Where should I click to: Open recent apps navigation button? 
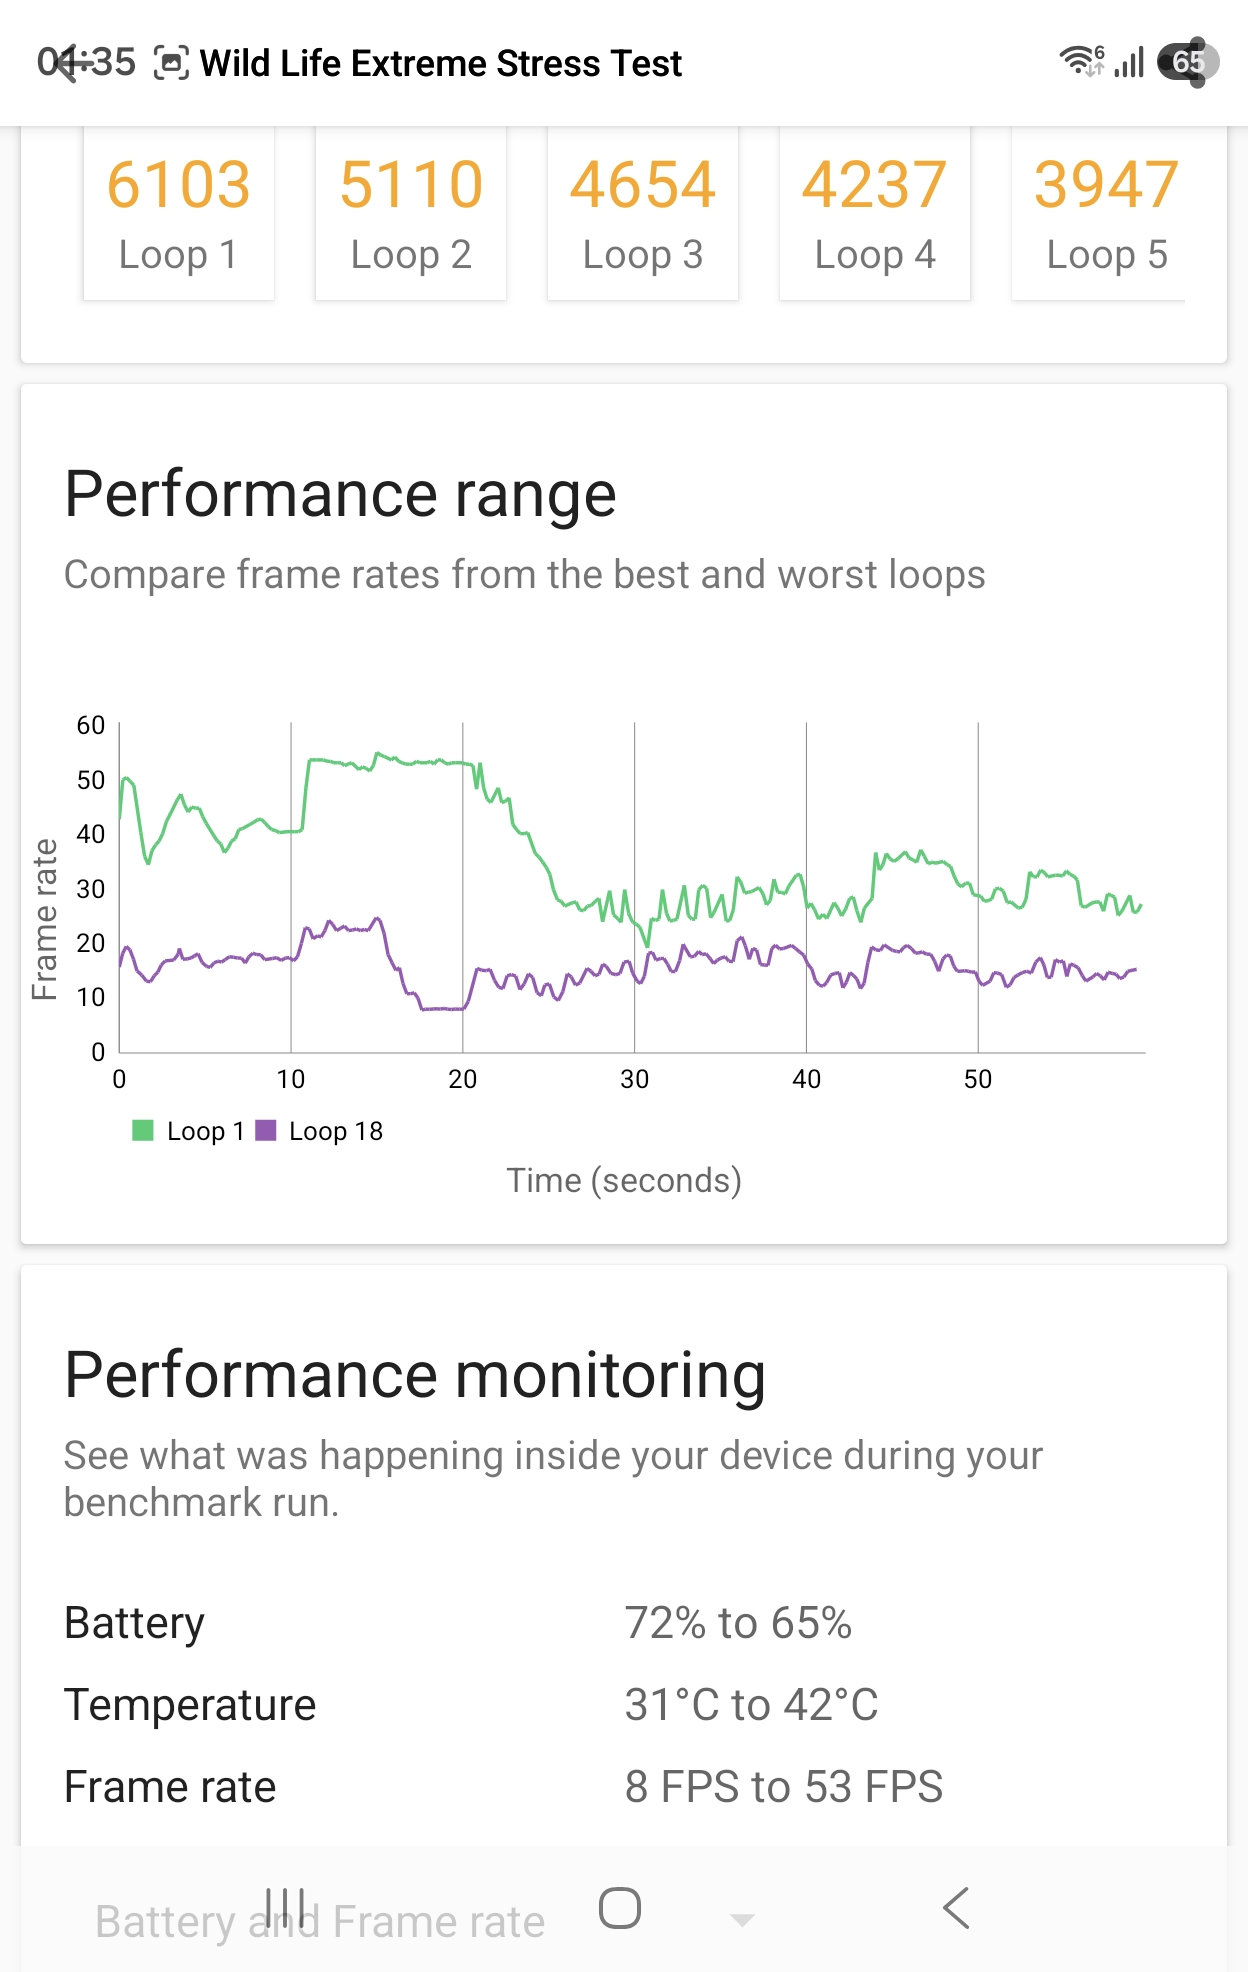coord(285,1908)
